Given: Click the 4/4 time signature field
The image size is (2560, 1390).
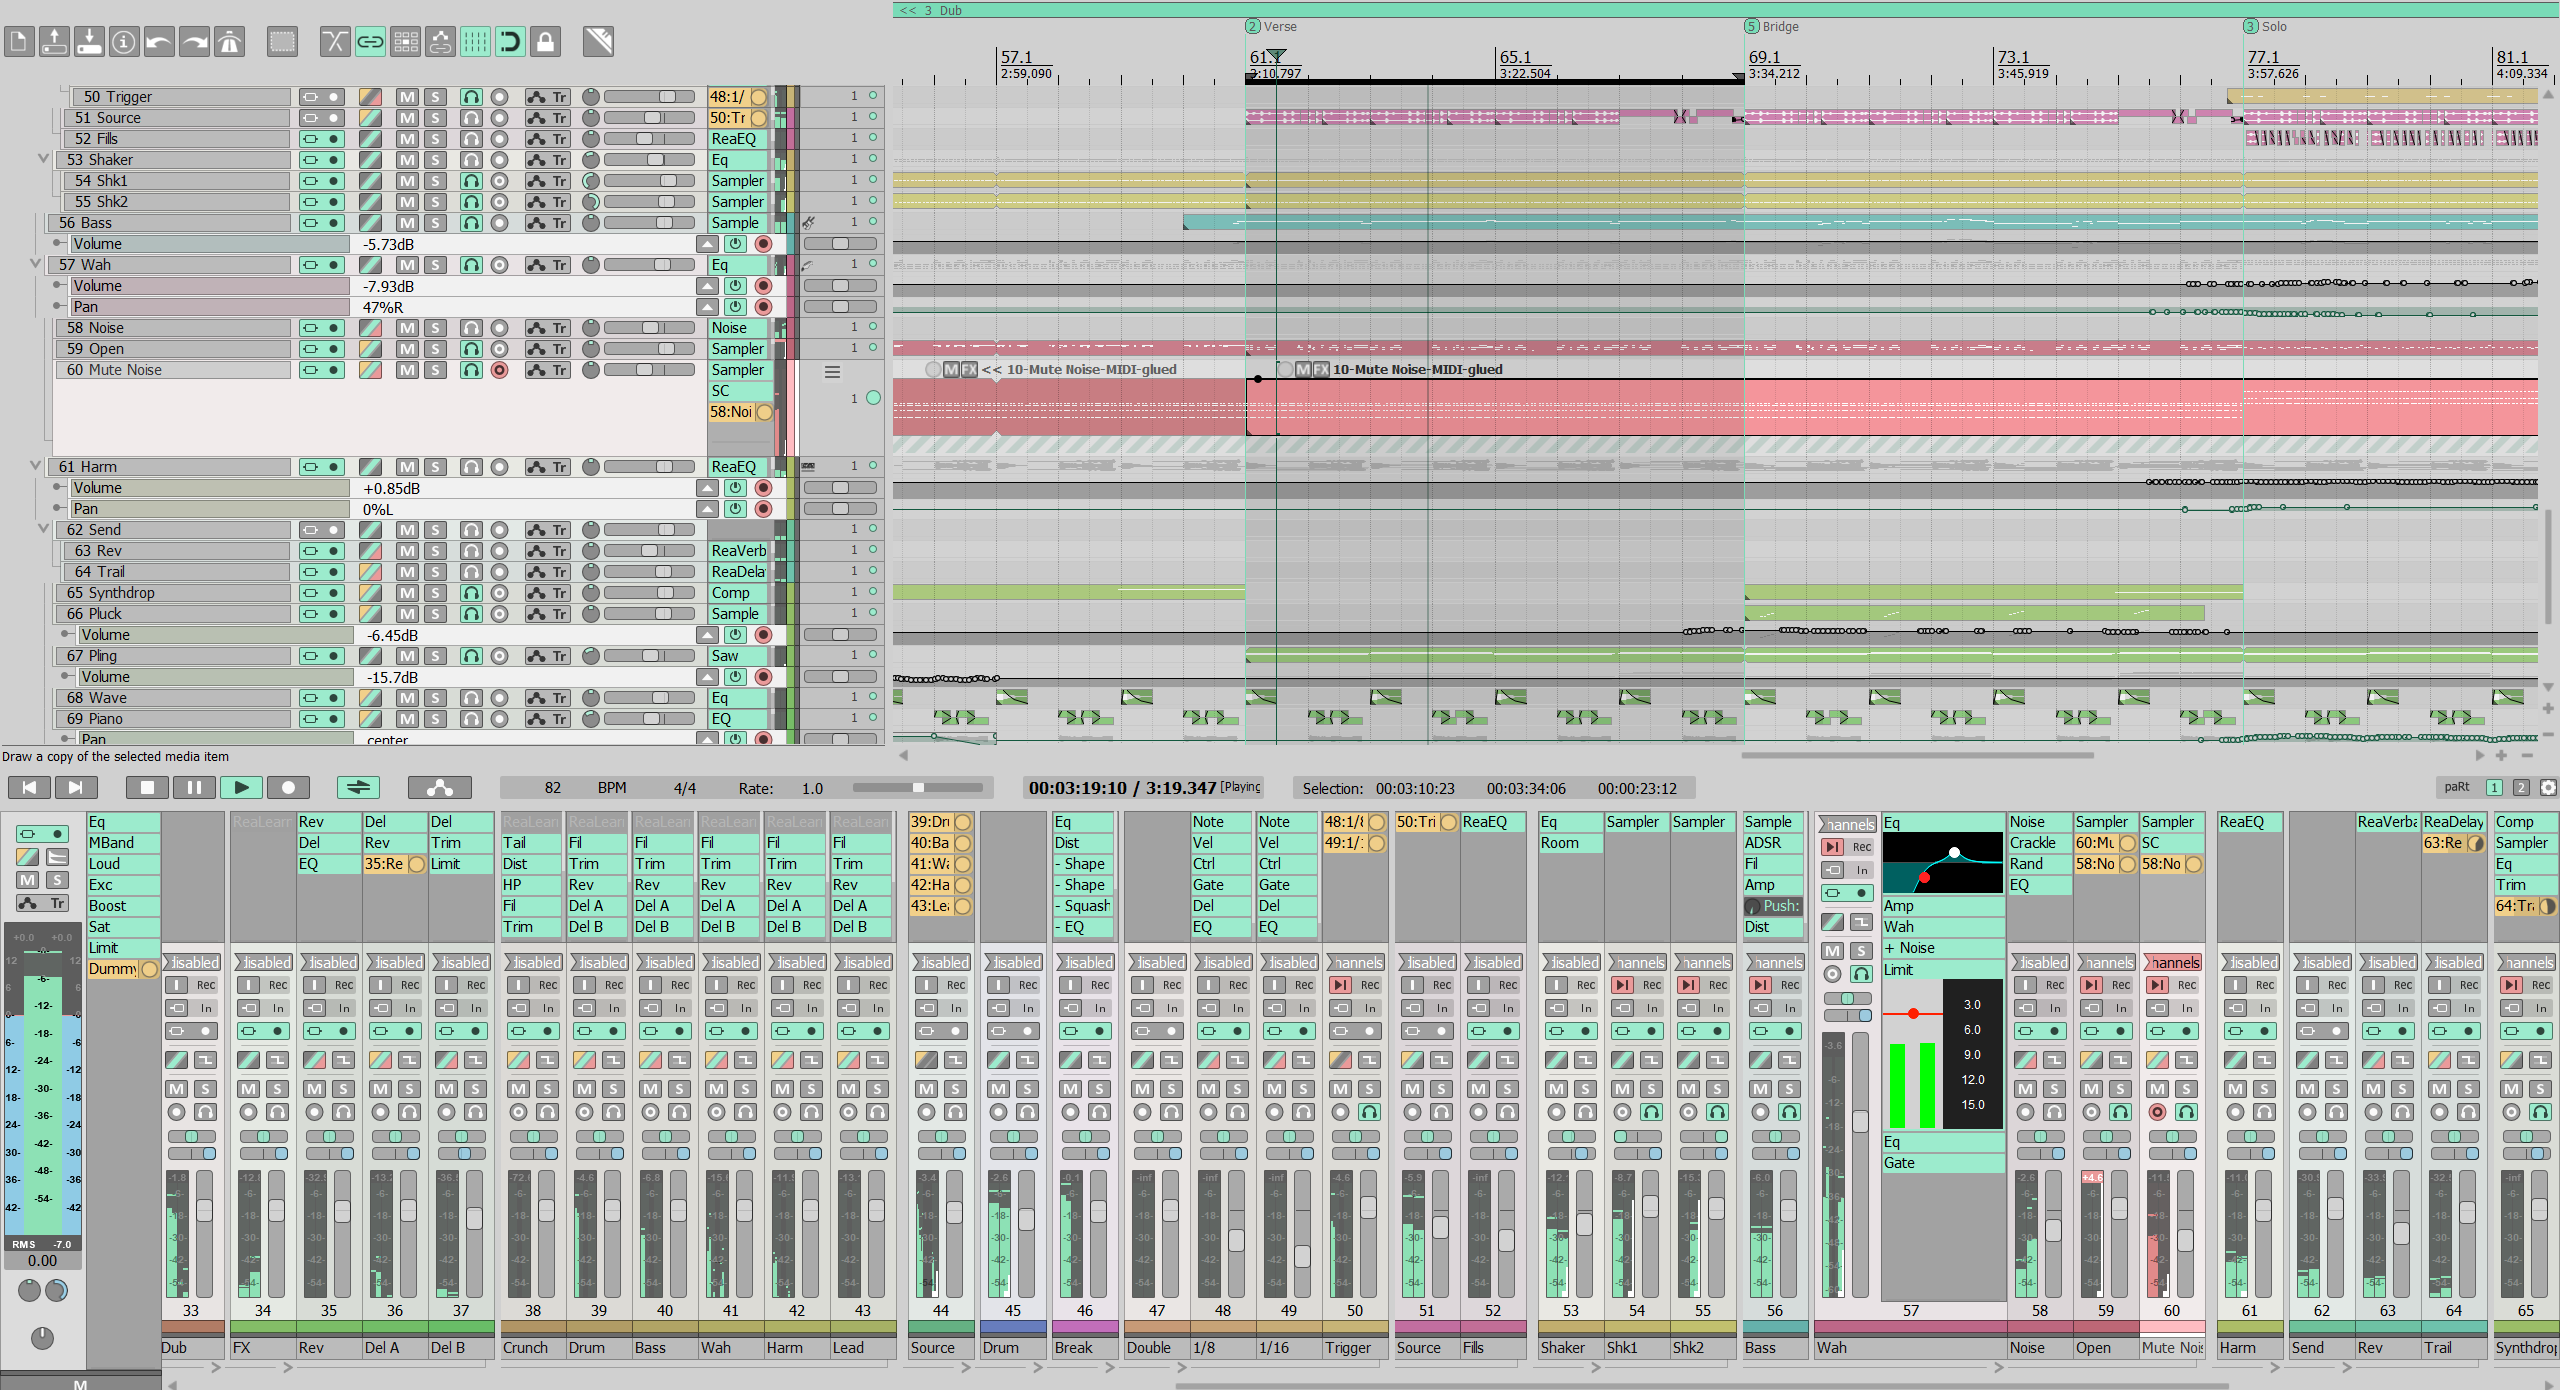Looking at the screenshot, I should pyautogui.click(x=685, y=788).
